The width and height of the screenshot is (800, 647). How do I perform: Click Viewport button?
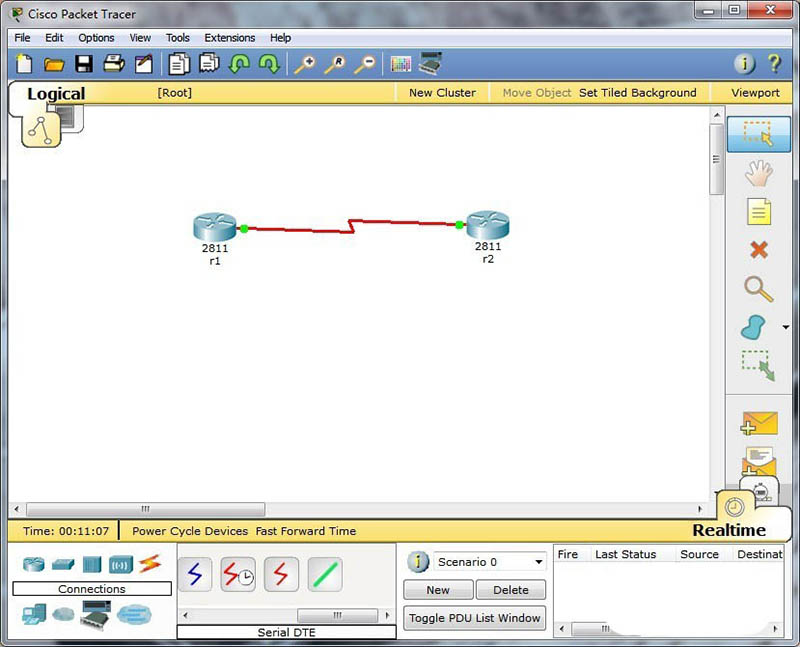(x=755, y=93)
